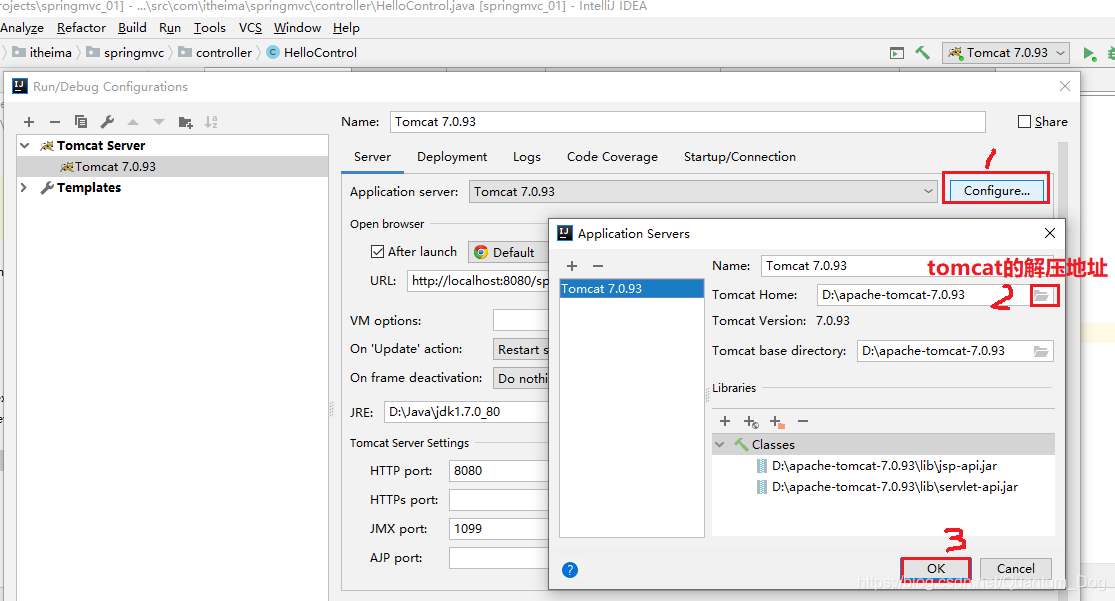
Task: Click the controller breadcrumb folder
Action: 215,53
